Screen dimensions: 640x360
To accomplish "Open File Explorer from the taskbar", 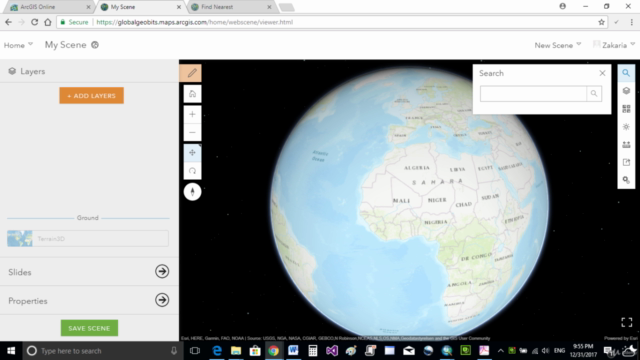I will [236, 351].
